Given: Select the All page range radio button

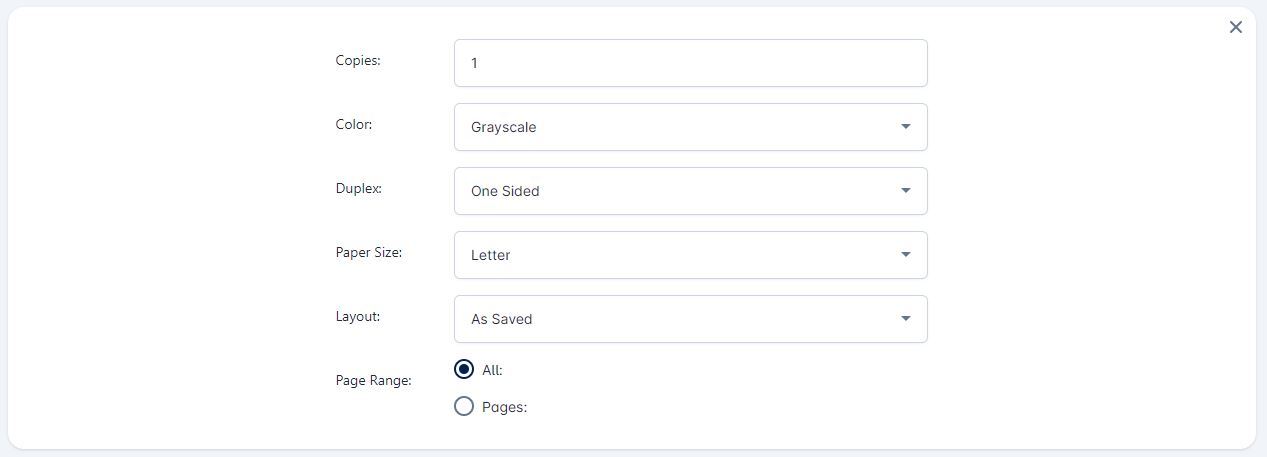Looking at the screenshot, I should click(x=464, y=369).
